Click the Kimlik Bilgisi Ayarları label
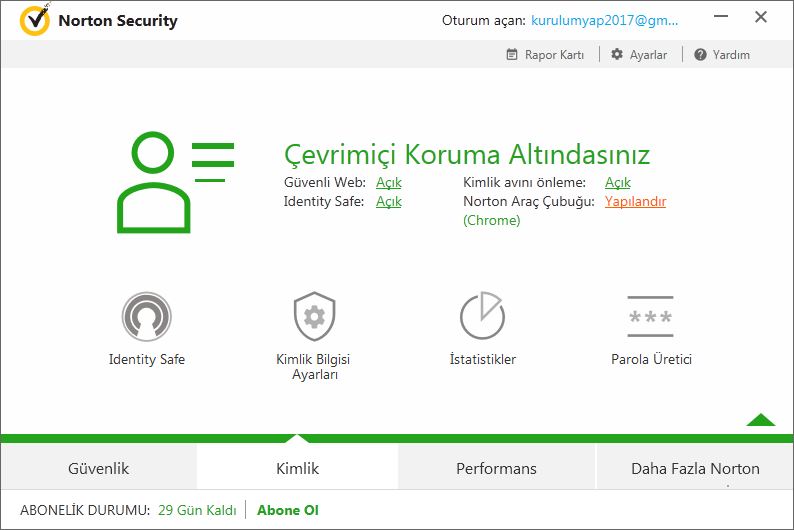 [x=313, y=367]
